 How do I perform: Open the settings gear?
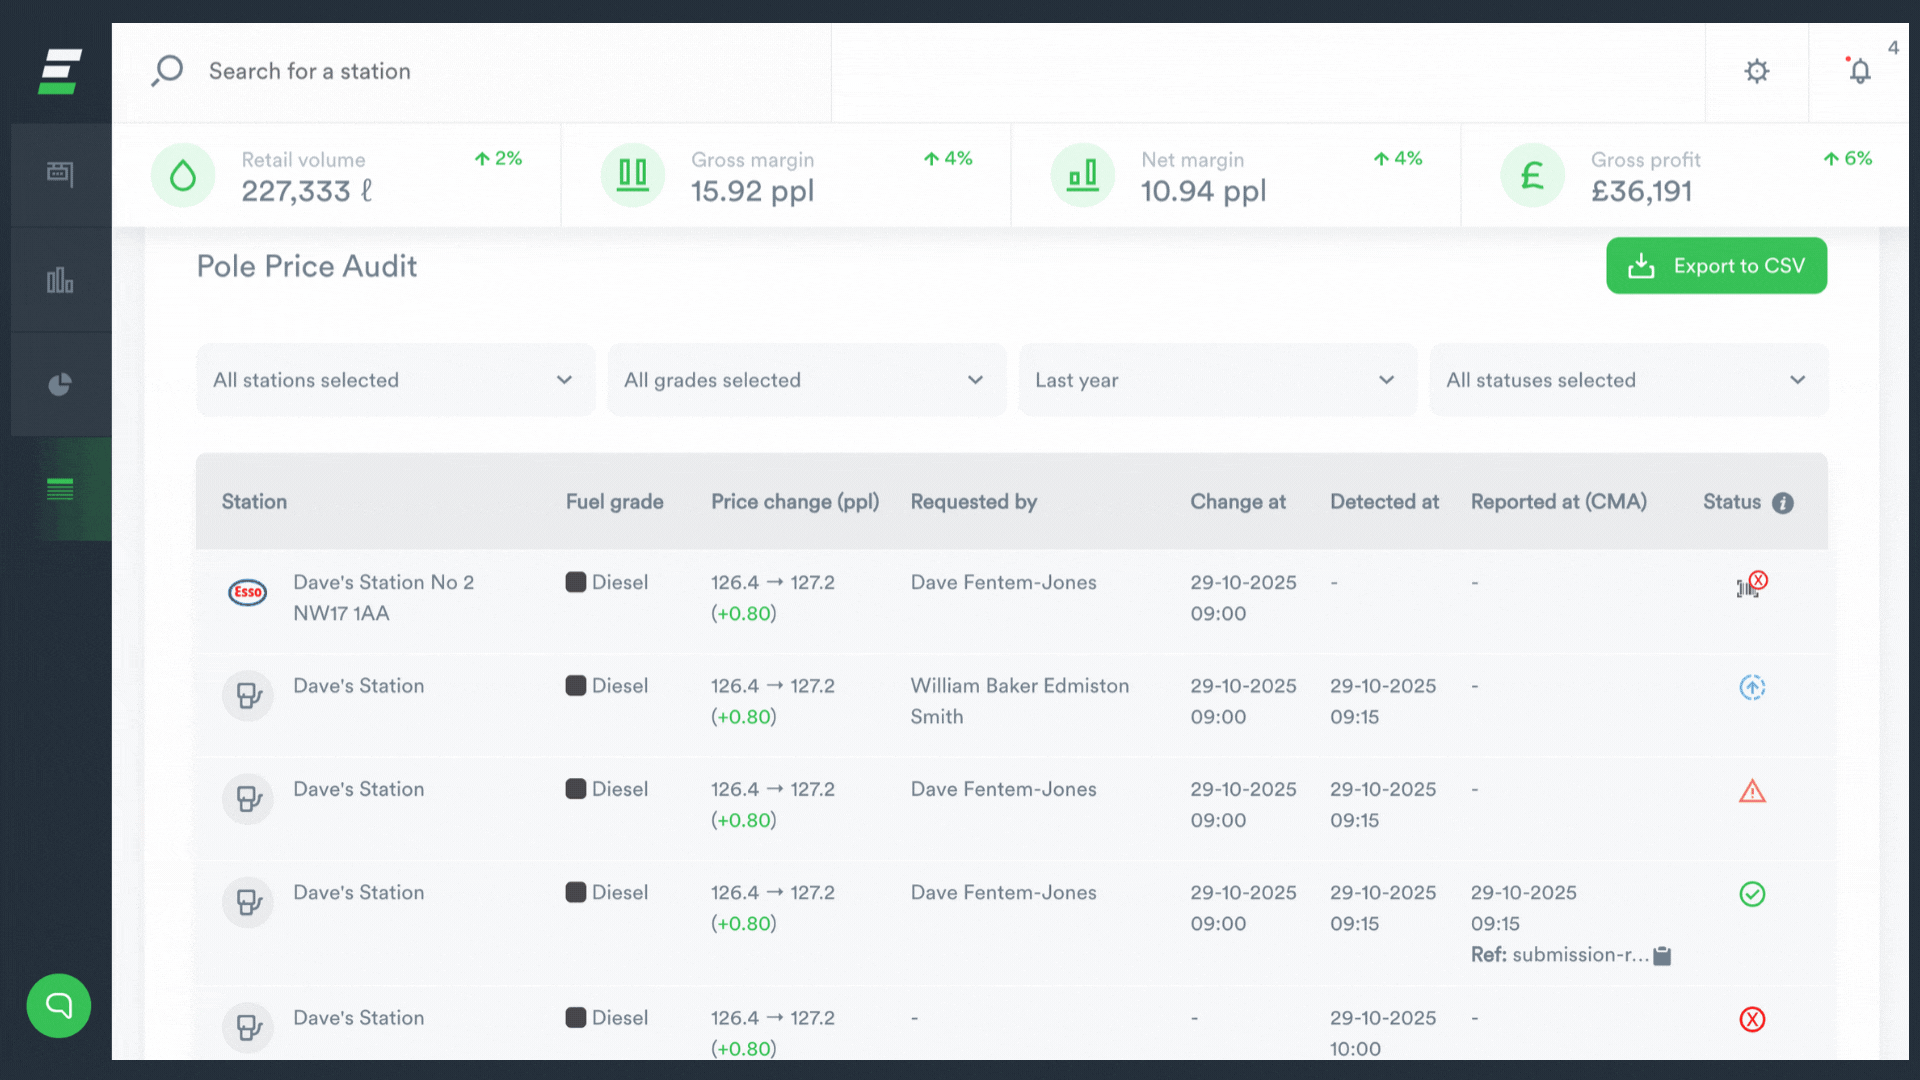click(1757, 71)
